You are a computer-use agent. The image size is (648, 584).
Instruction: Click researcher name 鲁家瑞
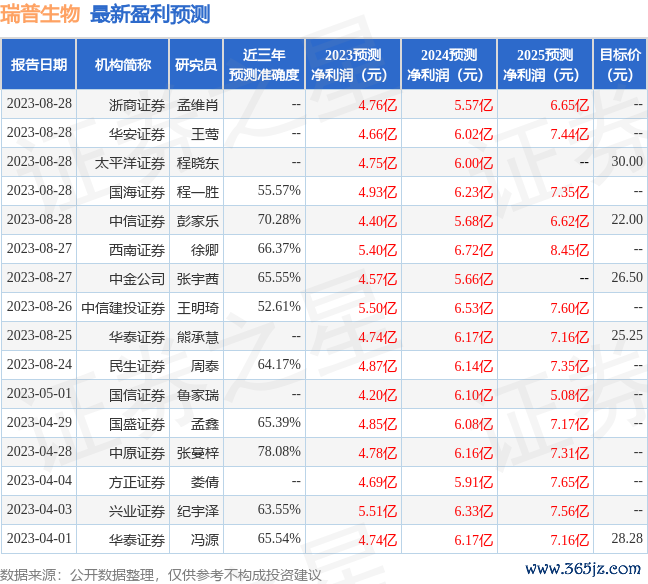[x=198, y=395]
